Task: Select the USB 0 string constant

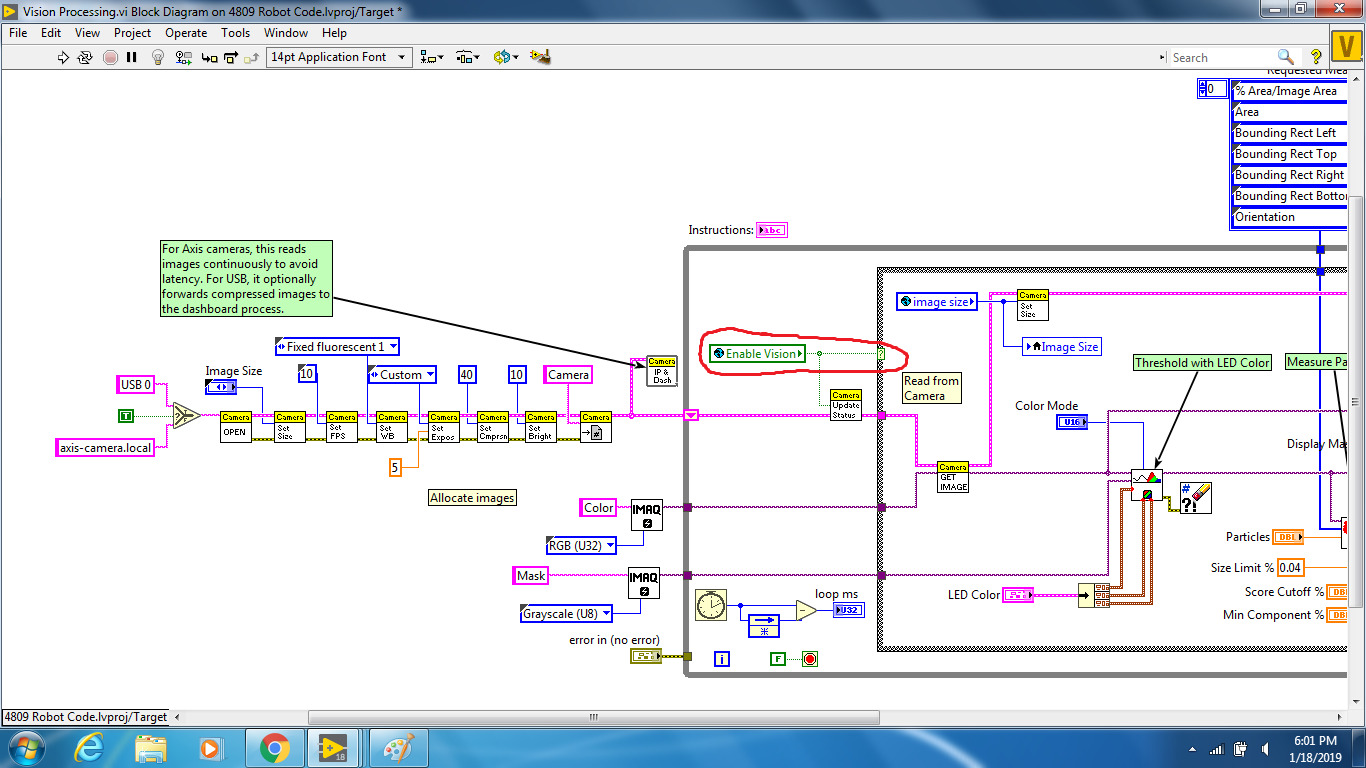Action: click(x=136, y=384)
